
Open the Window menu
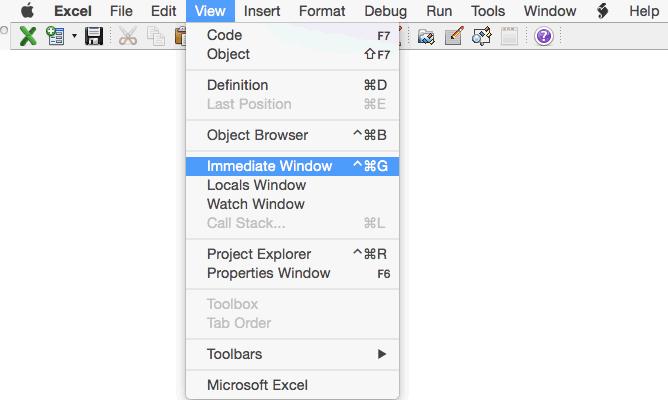[550, 11]
